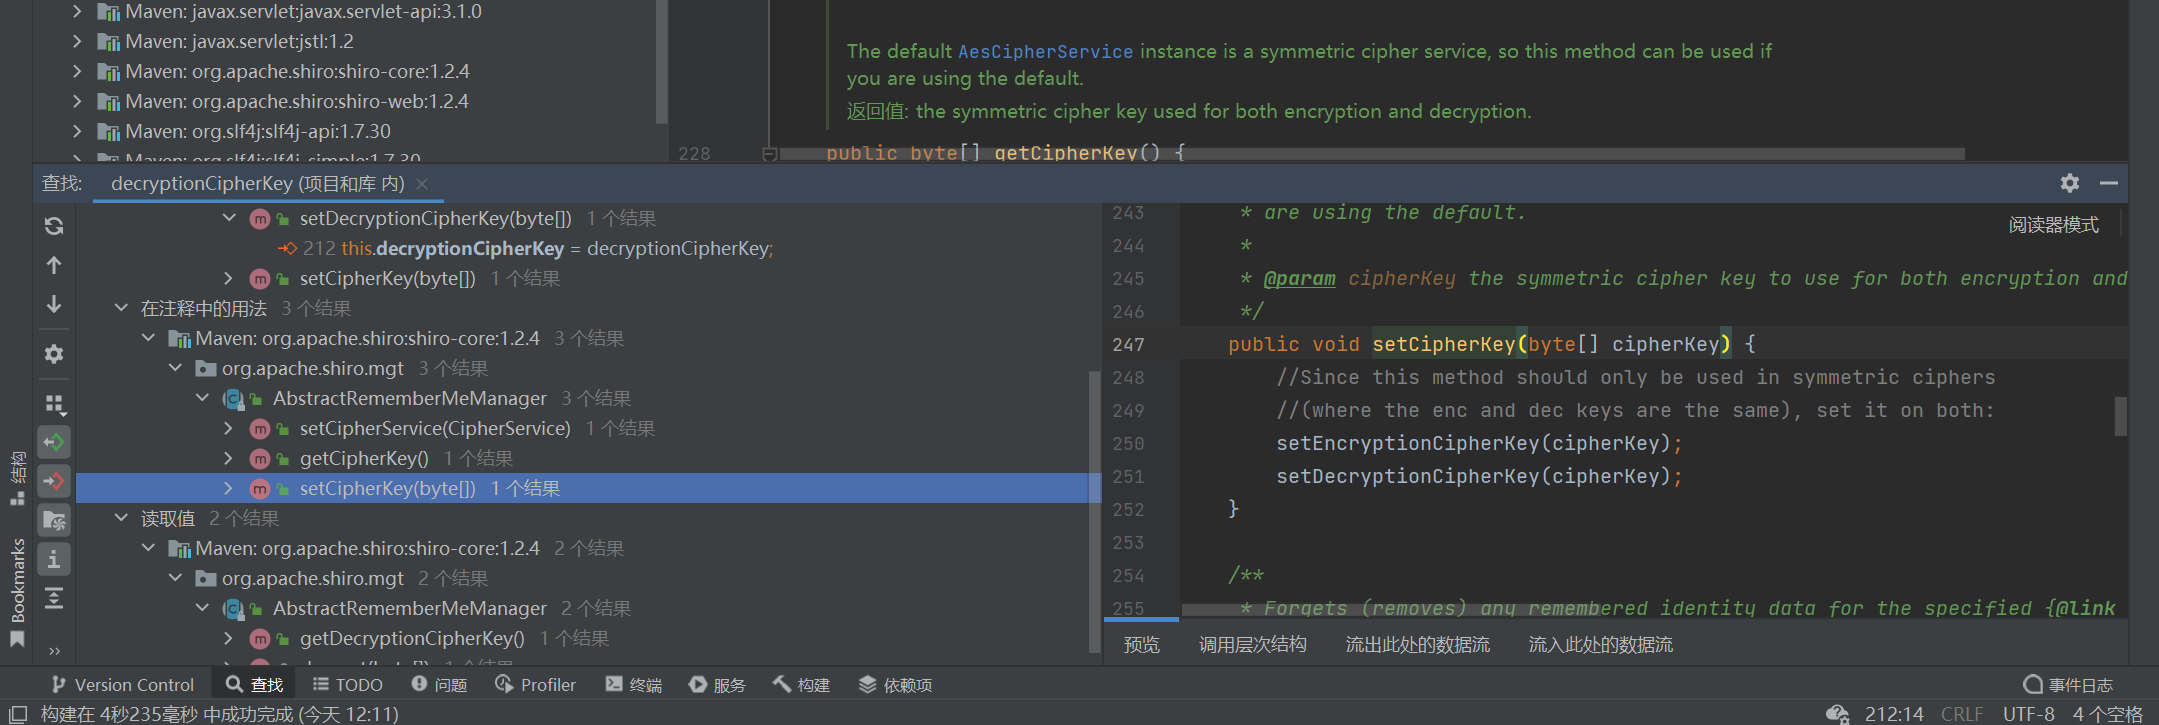The width and height of the screenshot is (2159, 725).
Task: Click preview editor vertical scrollbar
Action: [x=2120, y=416]
